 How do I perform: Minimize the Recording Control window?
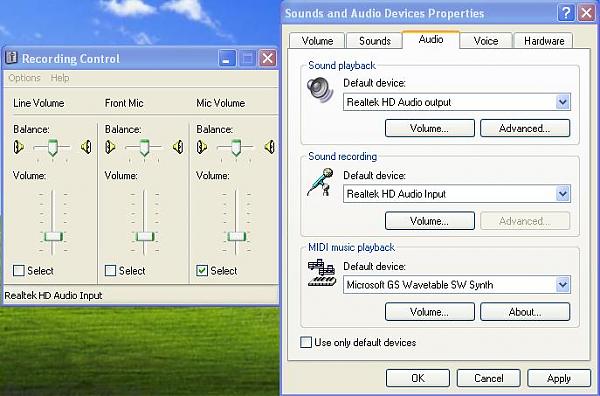tap(227, 59)
